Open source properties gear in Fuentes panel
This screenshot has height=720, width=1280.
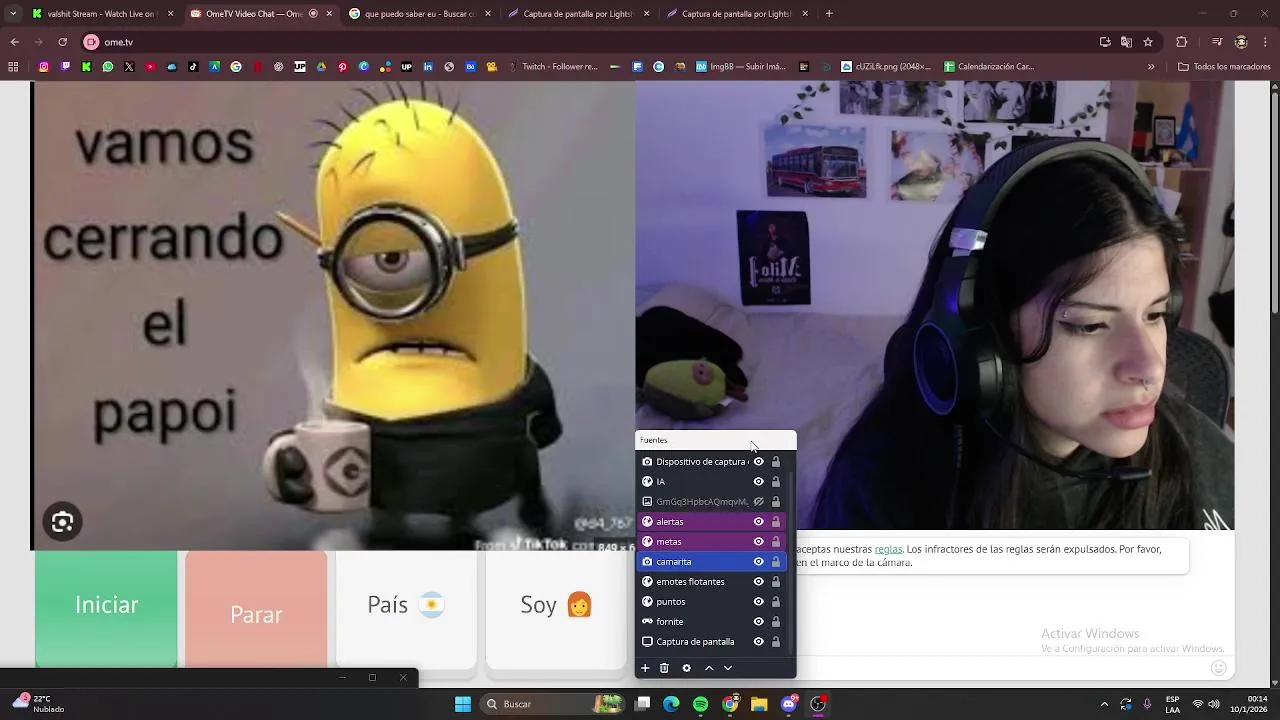[686, 668]
